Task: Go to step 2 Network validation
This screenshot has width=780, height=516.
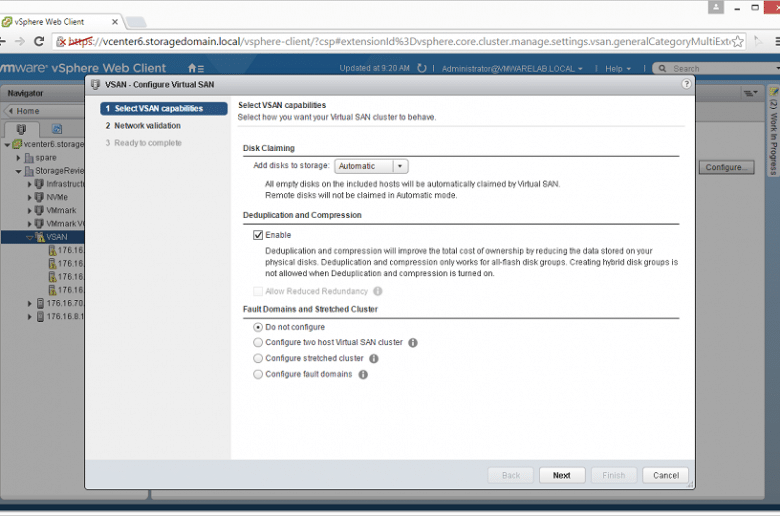Action: coord(143,126)
